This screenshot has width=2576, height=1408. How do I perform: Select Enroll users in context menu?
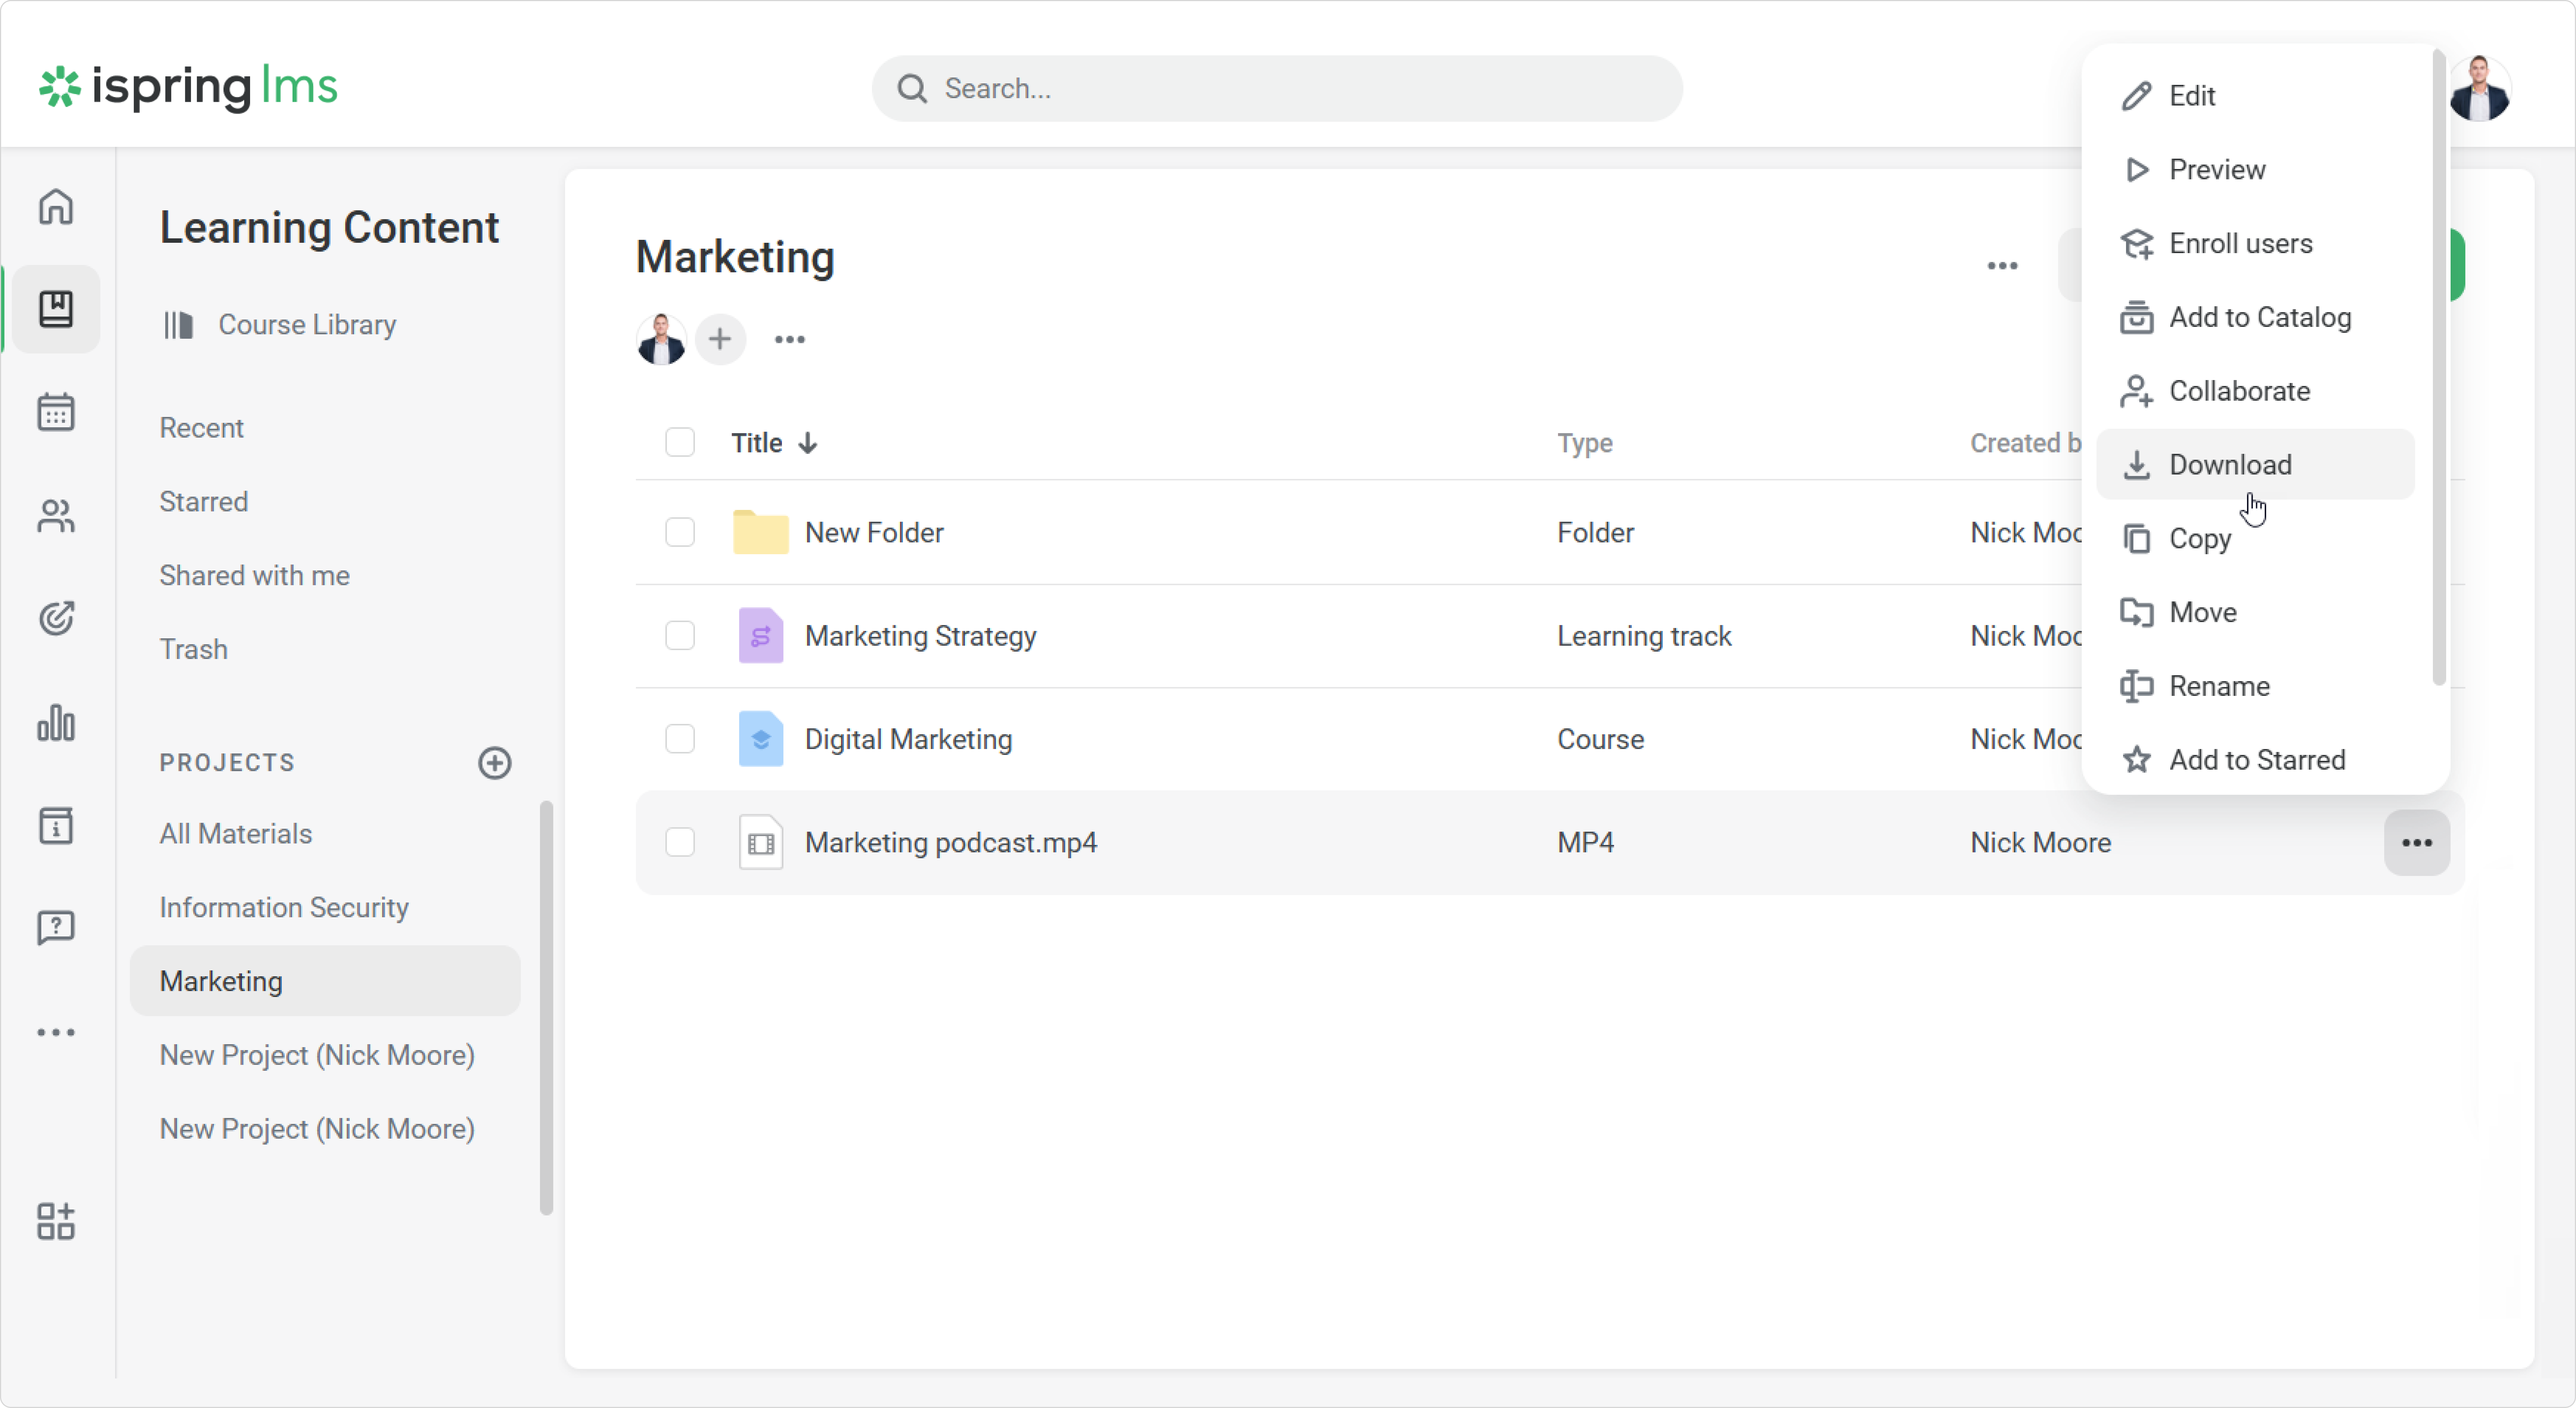point(2240,244)
